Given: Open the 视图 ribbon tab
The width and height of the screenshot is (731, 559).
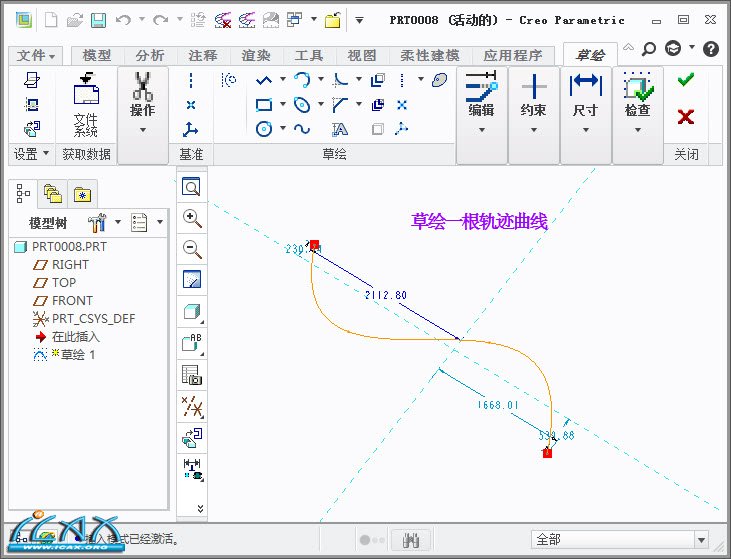Looking at the screenshot, I should pos(363,56).
